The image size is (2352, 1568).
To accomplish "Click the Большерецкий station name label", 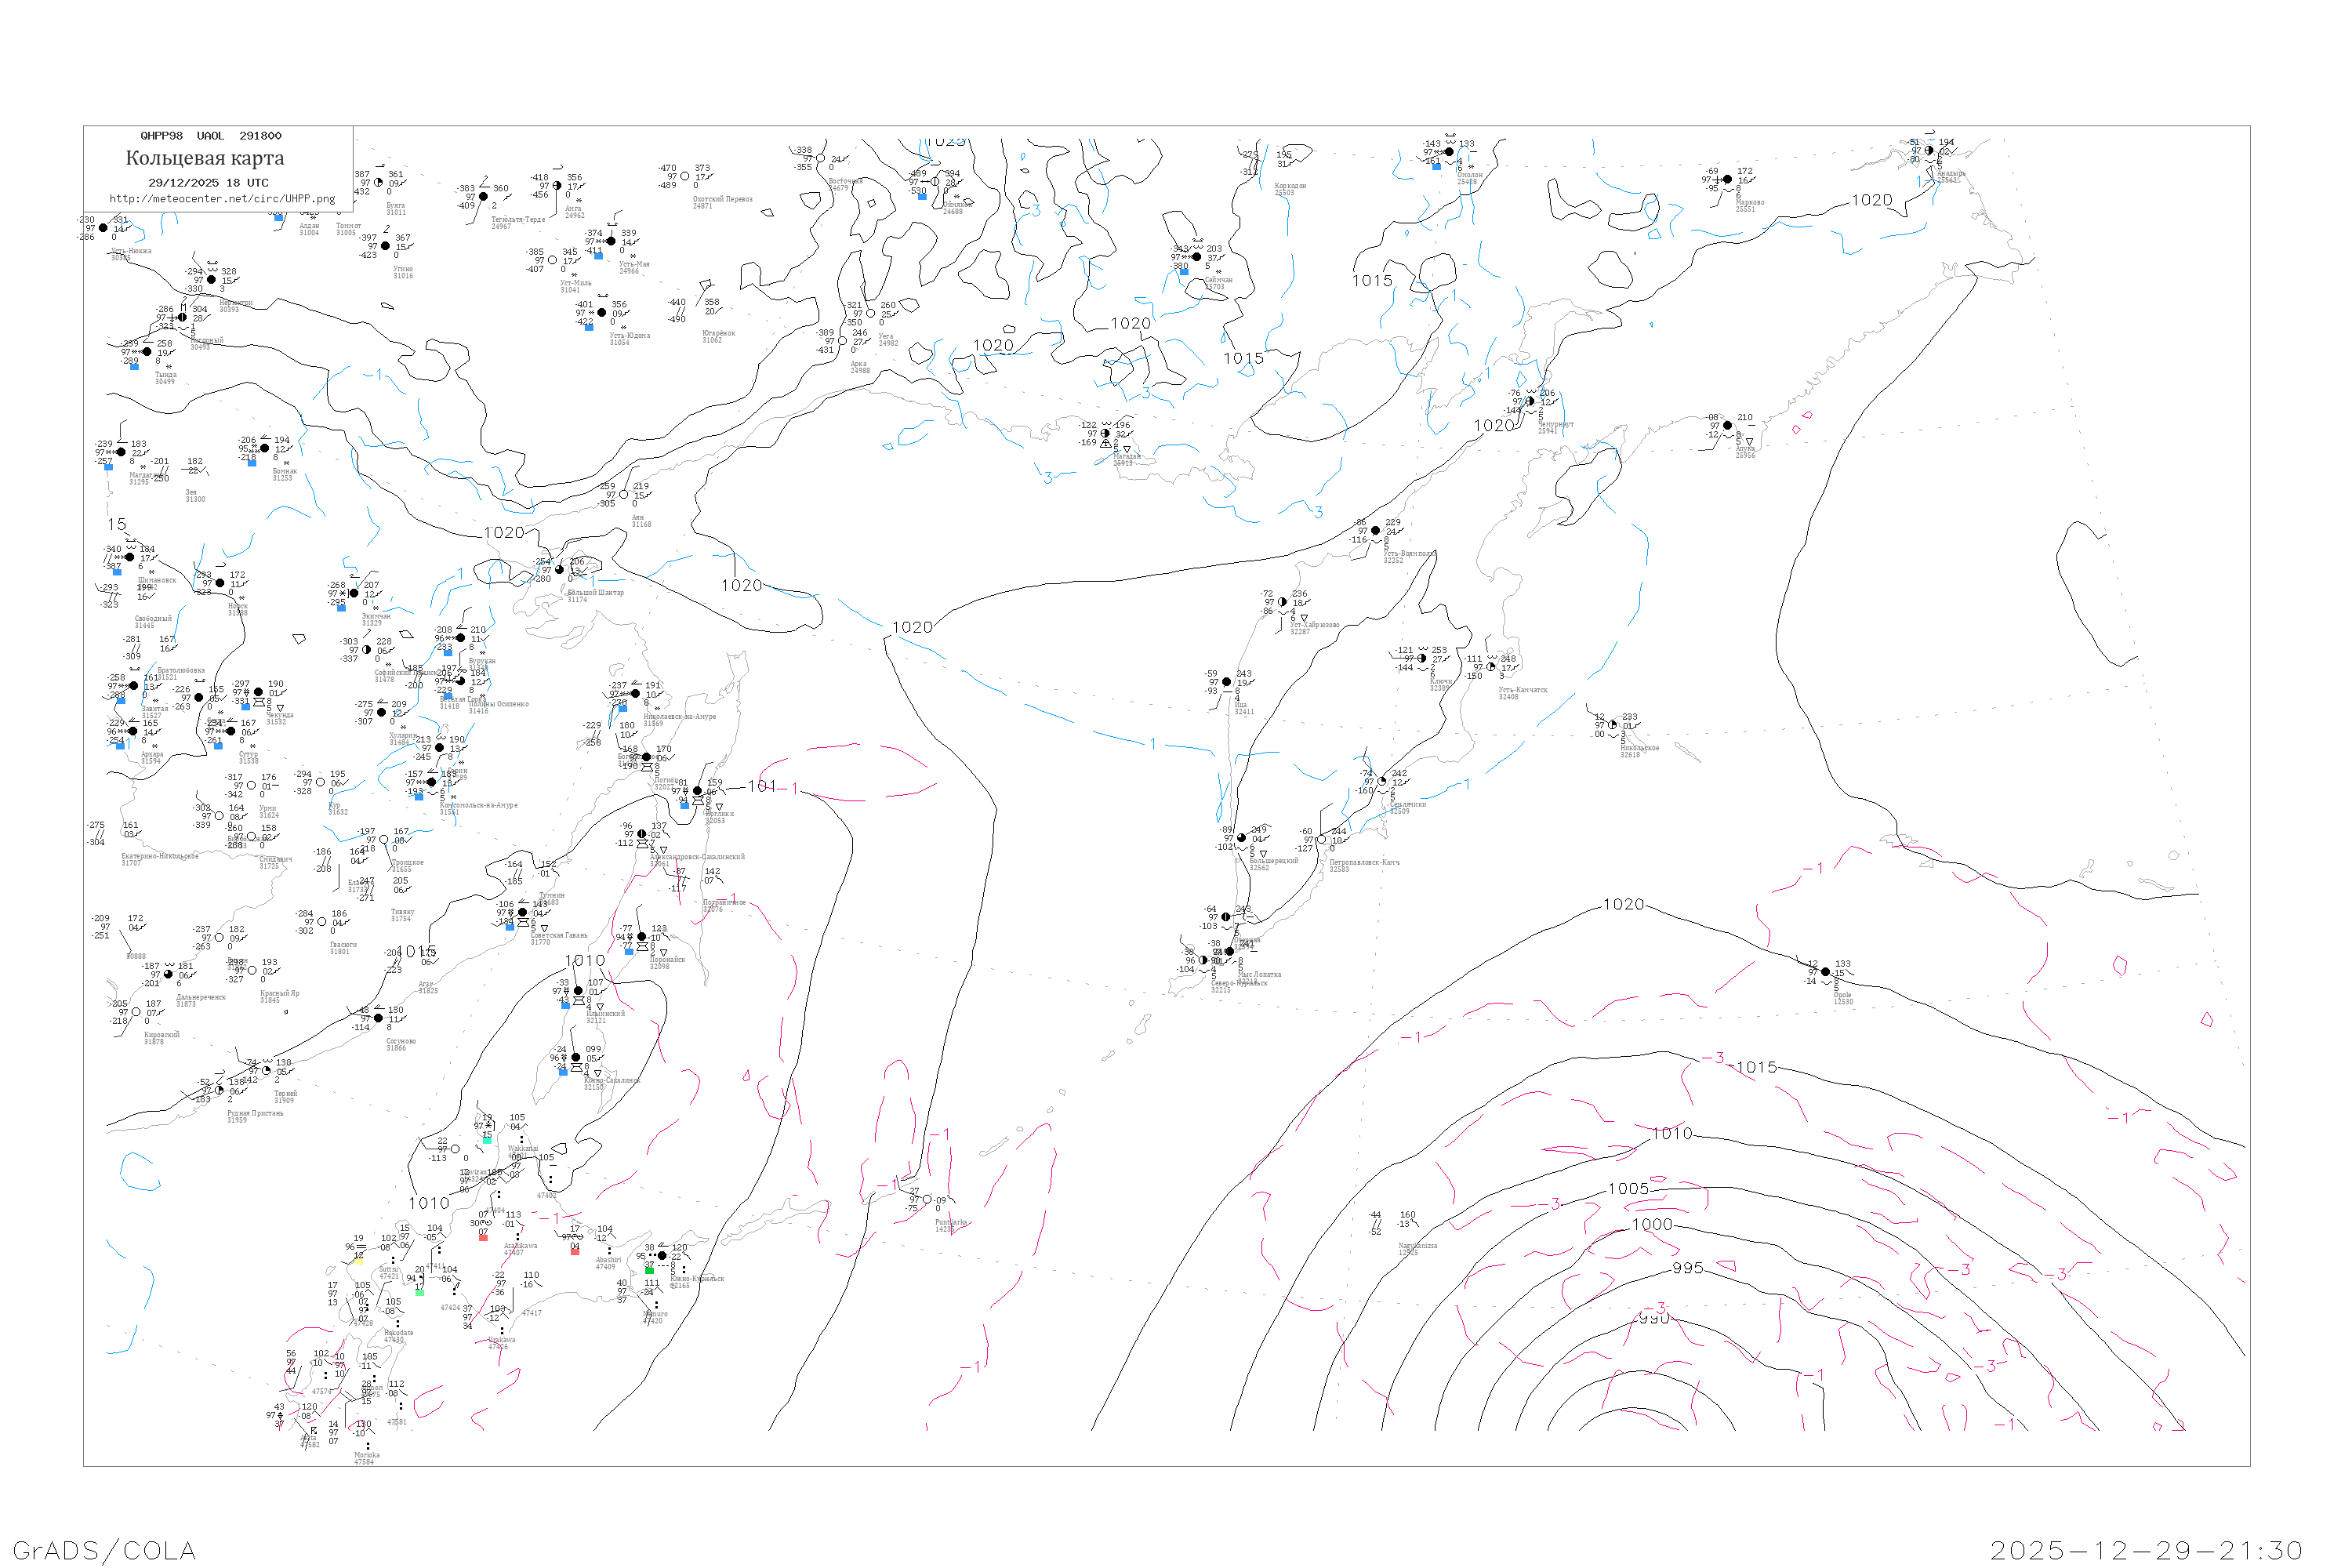I will pos(1273,861).
